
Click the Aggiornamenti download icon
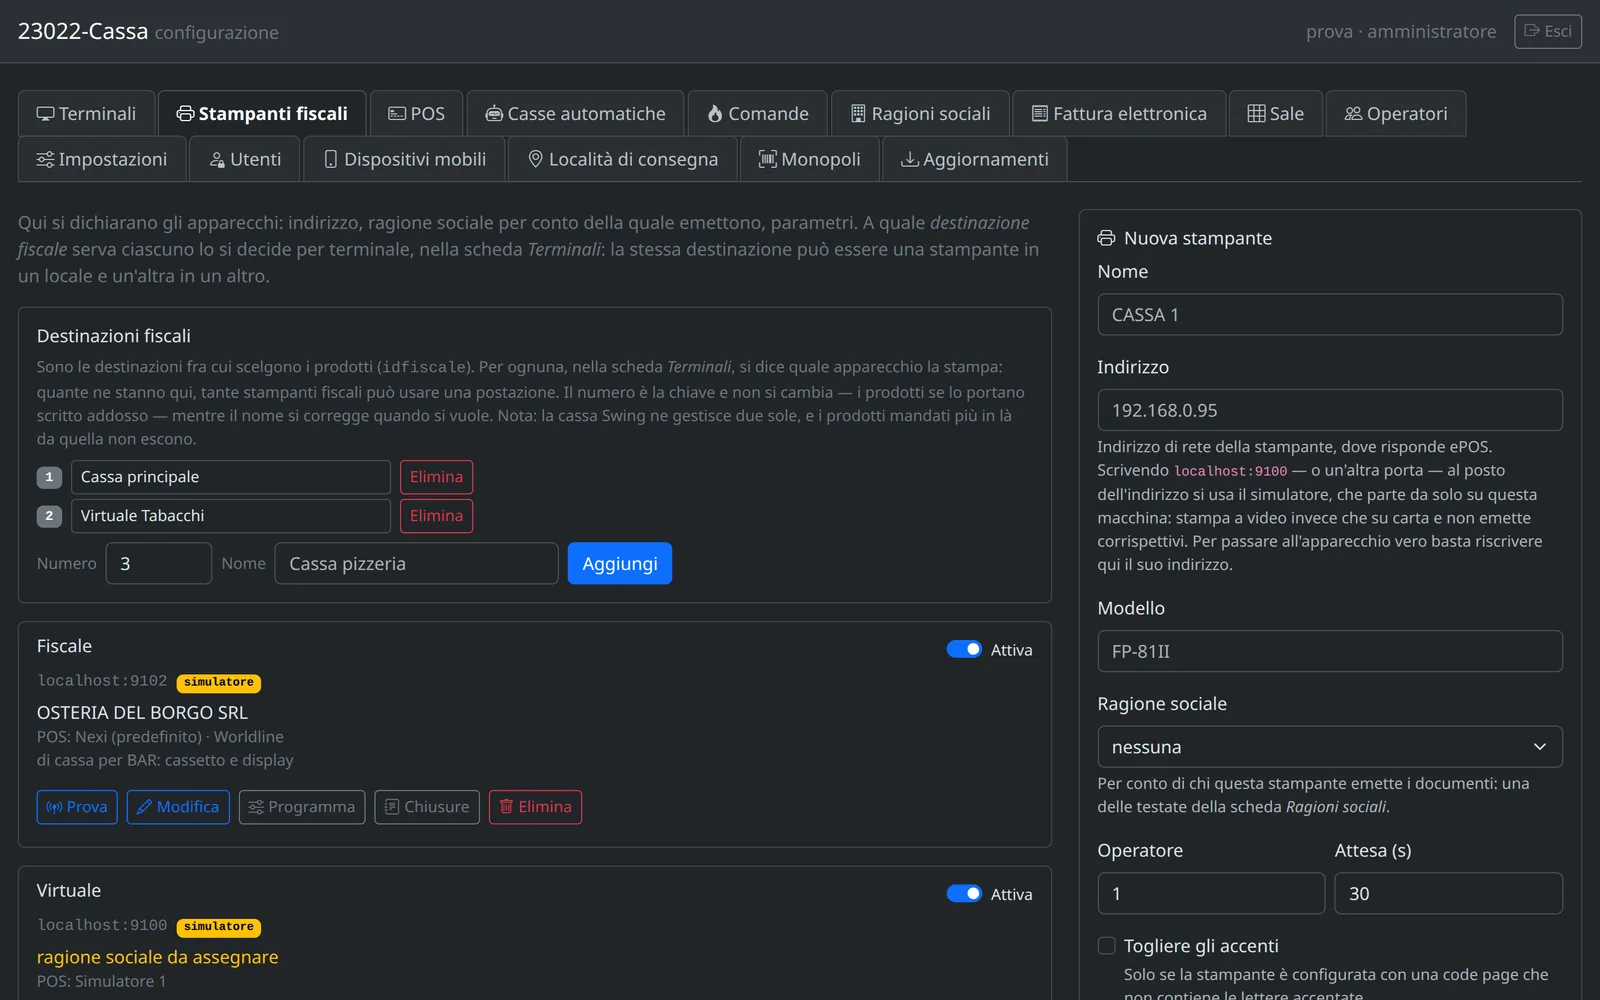[910, 159]
